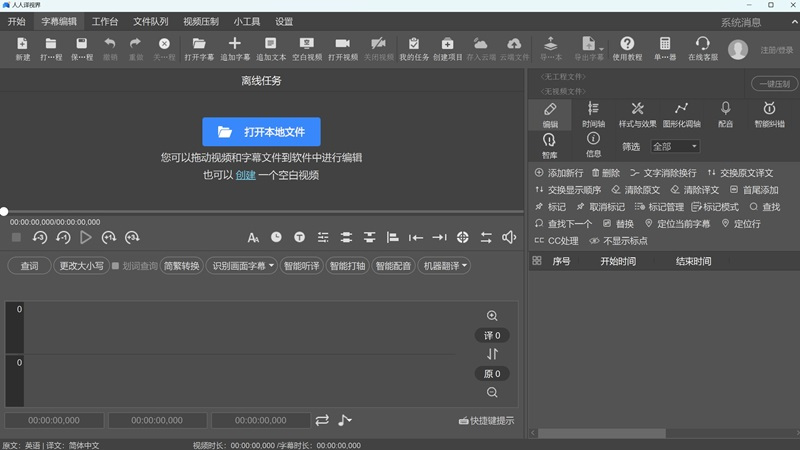
Task: Click the 打开本地文件 button
Action: pos(261,132)
